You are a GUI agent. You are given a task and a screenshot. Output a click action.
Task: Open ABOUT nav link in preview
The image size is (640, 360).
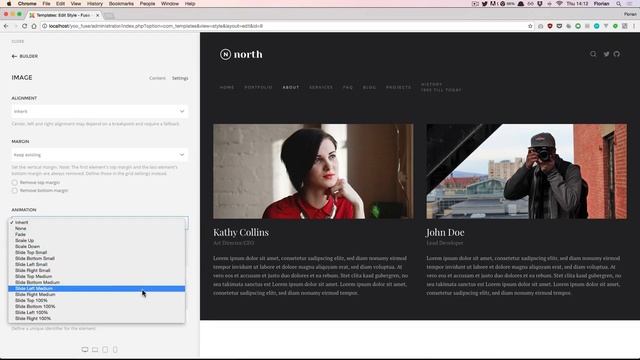291,87
